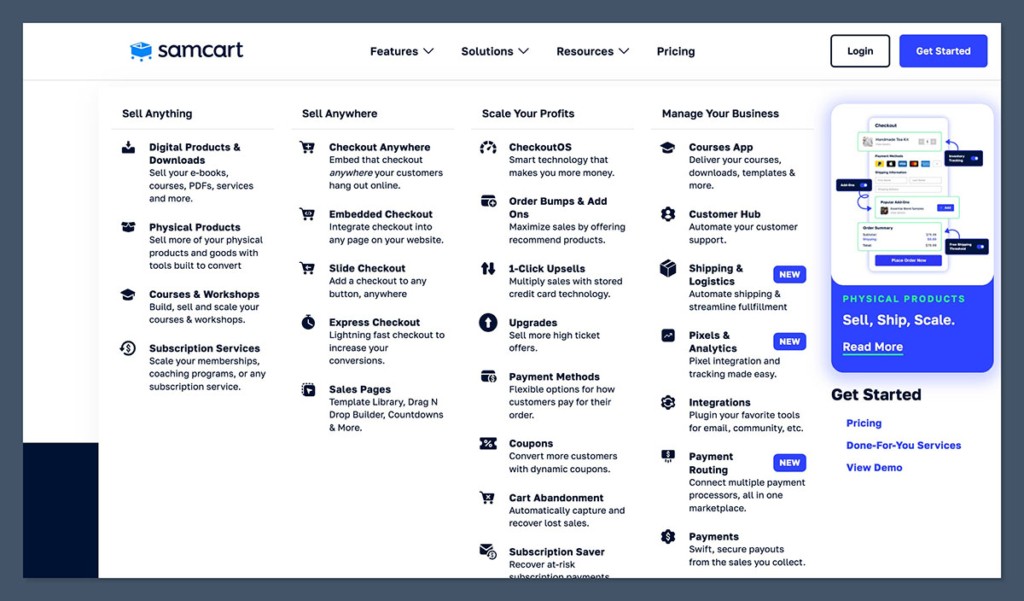The image size is (1024, 601).
Task: Select the Digital Products & Downloads icon
Action: [x=129, y=146]
